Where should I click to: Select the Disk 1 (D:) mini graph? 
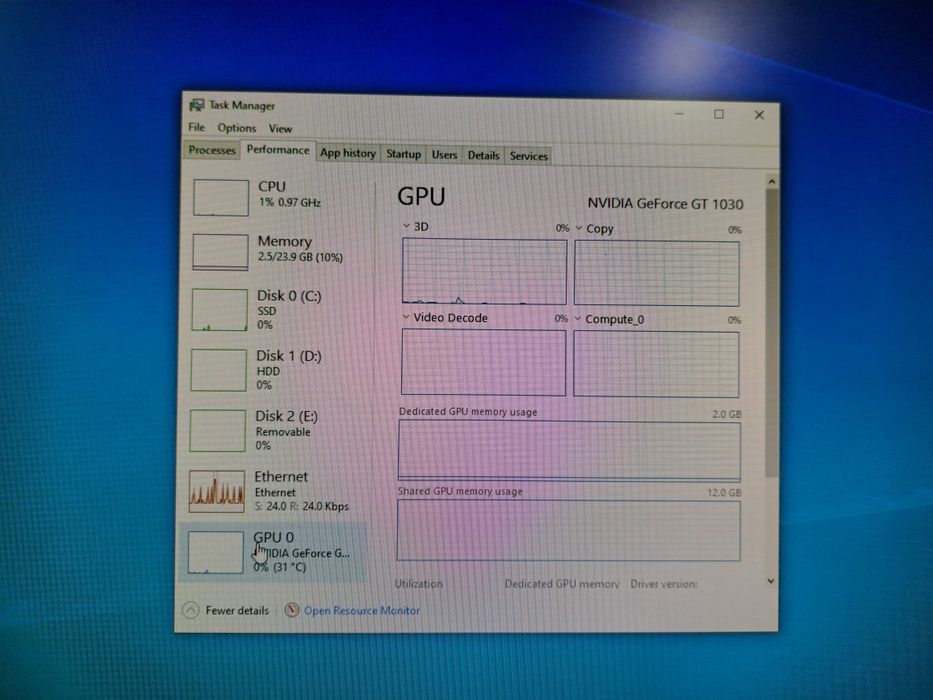pyautogui.click(x=218, y=370)
